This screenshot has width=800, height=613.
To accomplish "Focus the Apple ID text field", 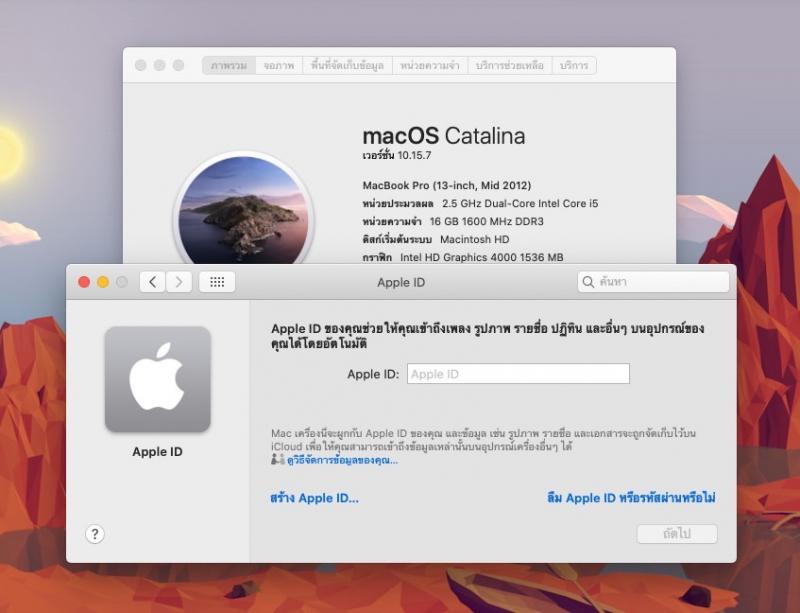I will click(x=518, y=374).
